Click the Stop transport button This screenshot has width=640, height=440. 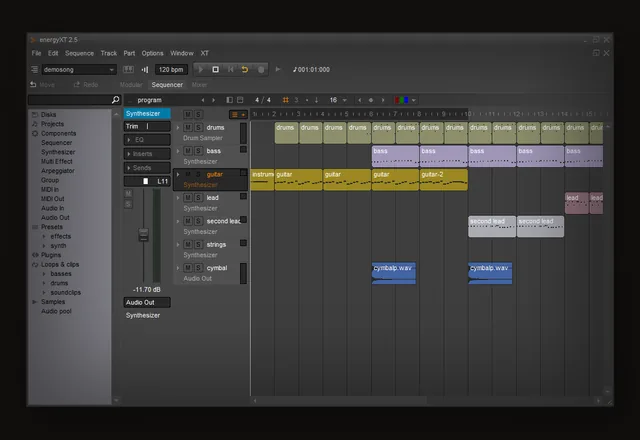pyautogui.click(x=216, y=69)
